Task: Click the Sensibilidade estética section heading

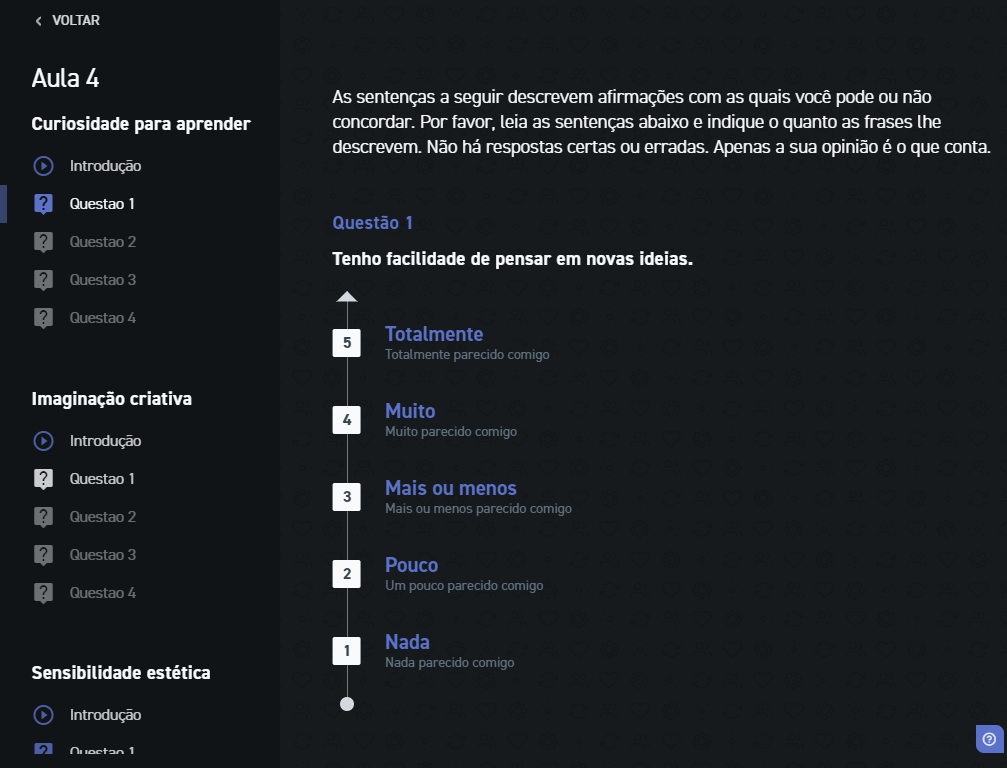Action: click(x=121, y=673)
